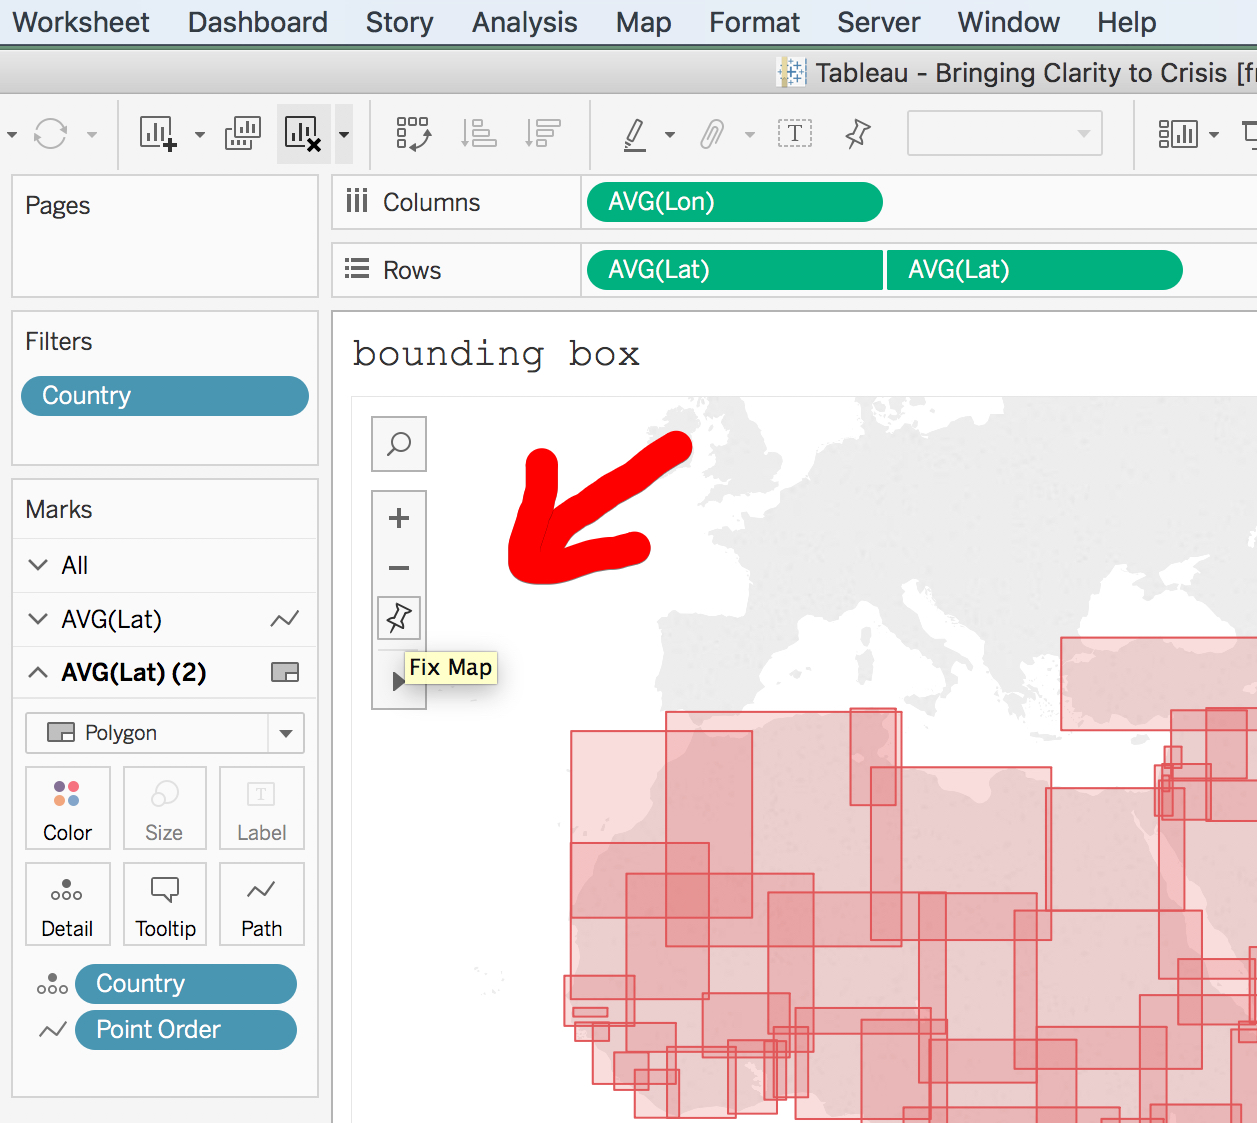
Task: Click the Label marks button
Action: coord(261,808)
